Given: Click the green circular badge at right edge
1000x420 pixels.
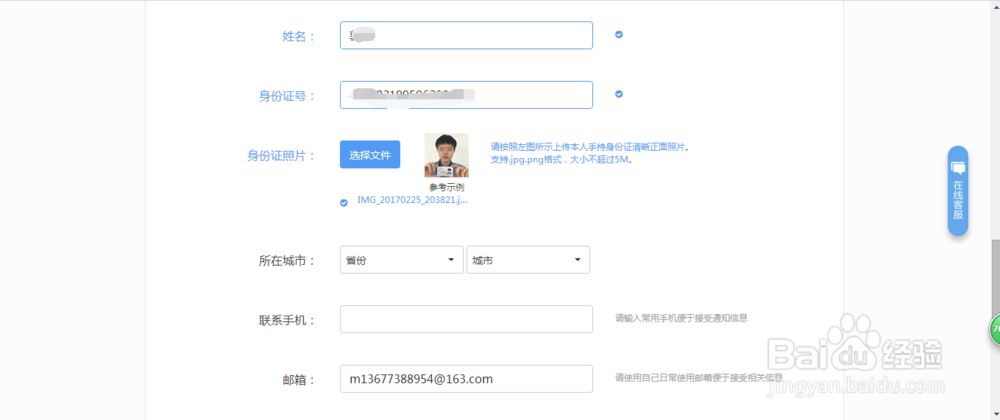Looking at the screenshot, I should (x=995, y=330).
